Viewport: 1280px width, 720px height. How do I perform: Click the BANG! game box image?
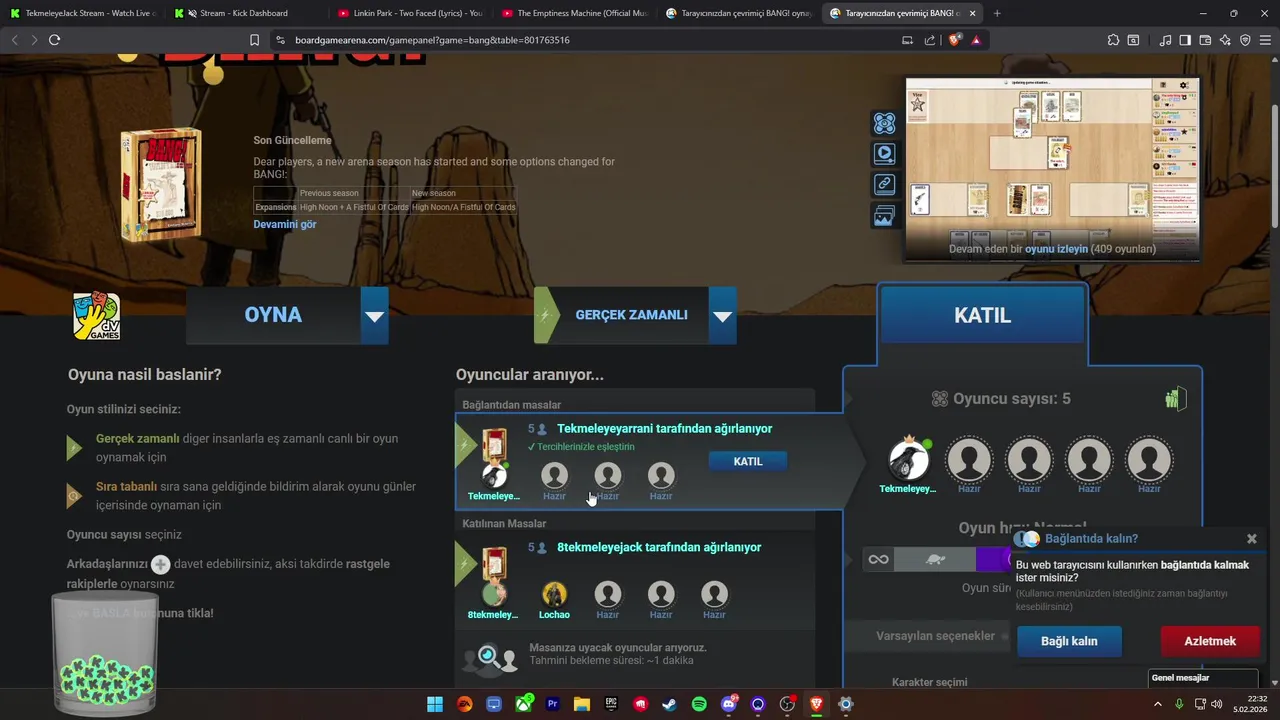tap(161, 185)
